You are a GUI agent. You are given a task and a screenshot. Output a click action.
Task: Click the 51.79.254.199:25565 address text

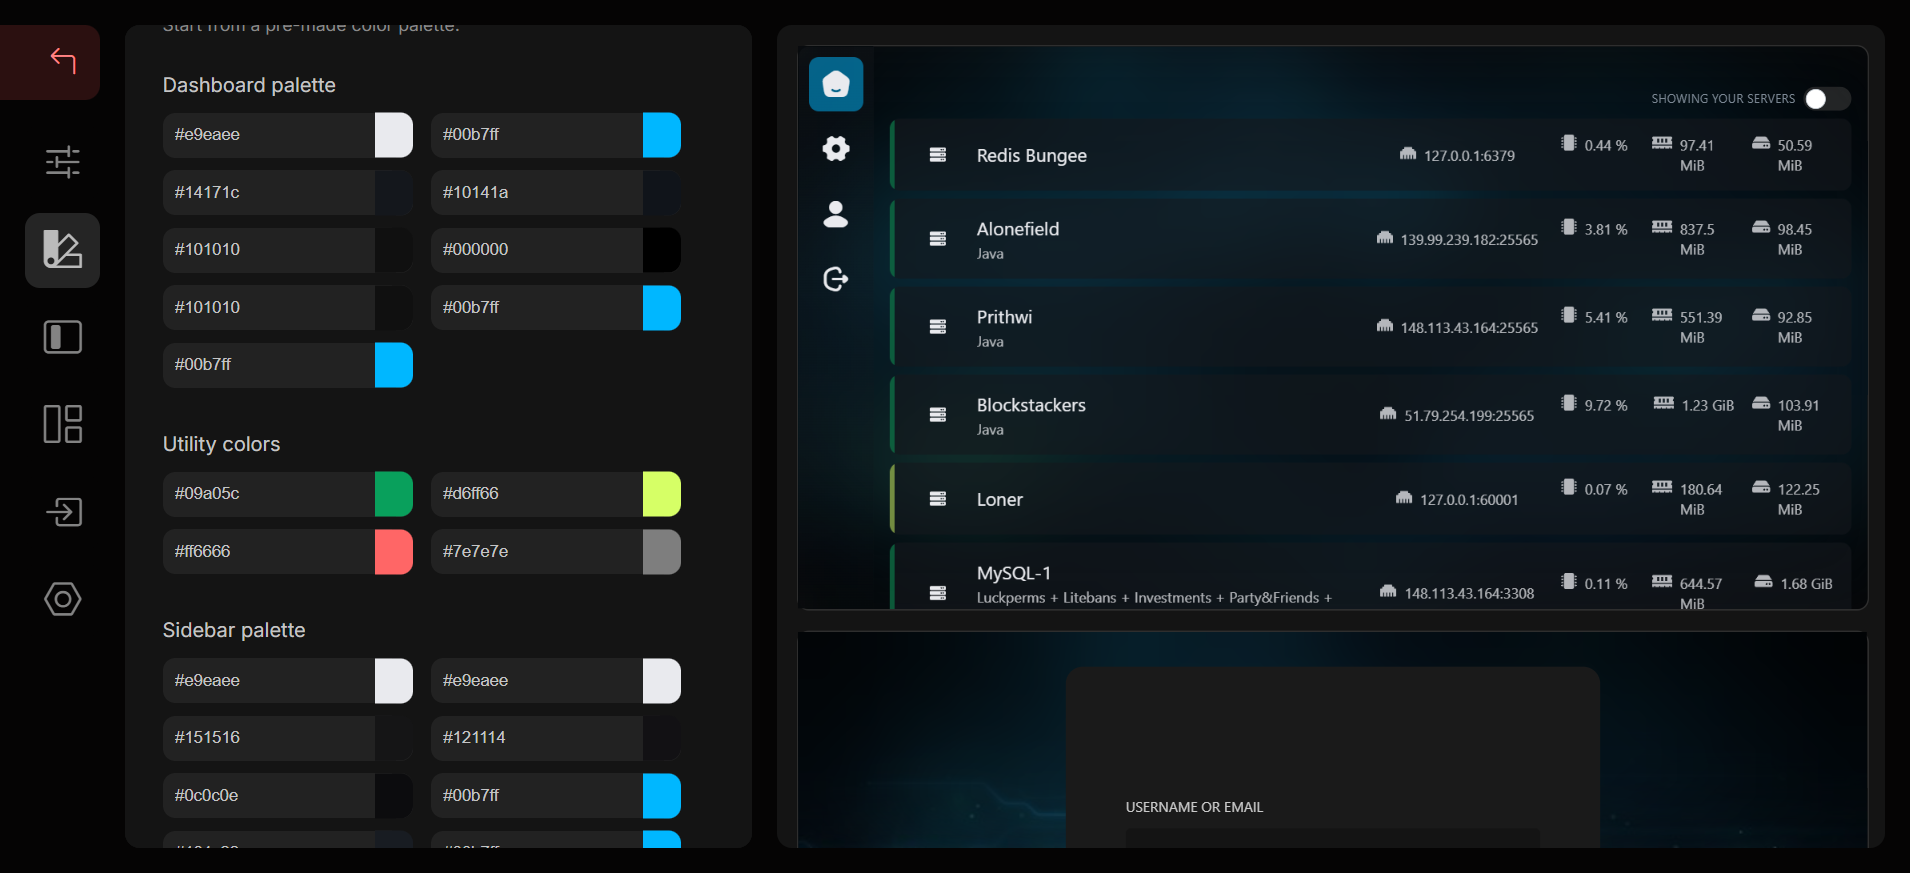tap(1469, 416)
